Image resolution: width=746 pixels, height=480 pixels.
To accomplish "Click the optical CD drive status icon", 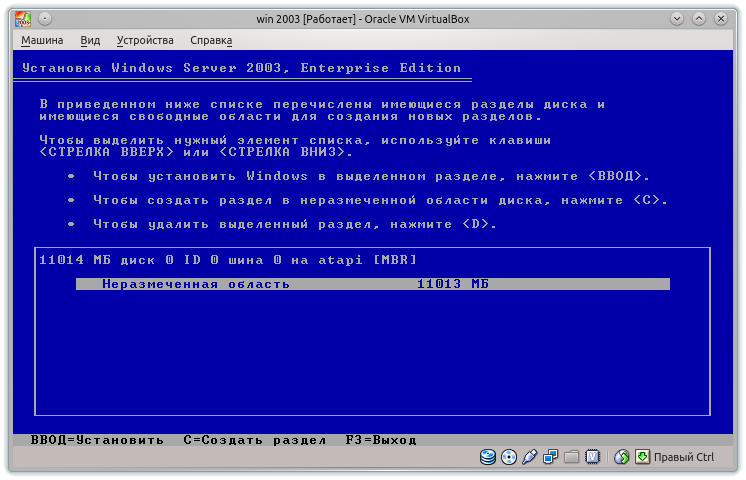I will pos(509,457).
